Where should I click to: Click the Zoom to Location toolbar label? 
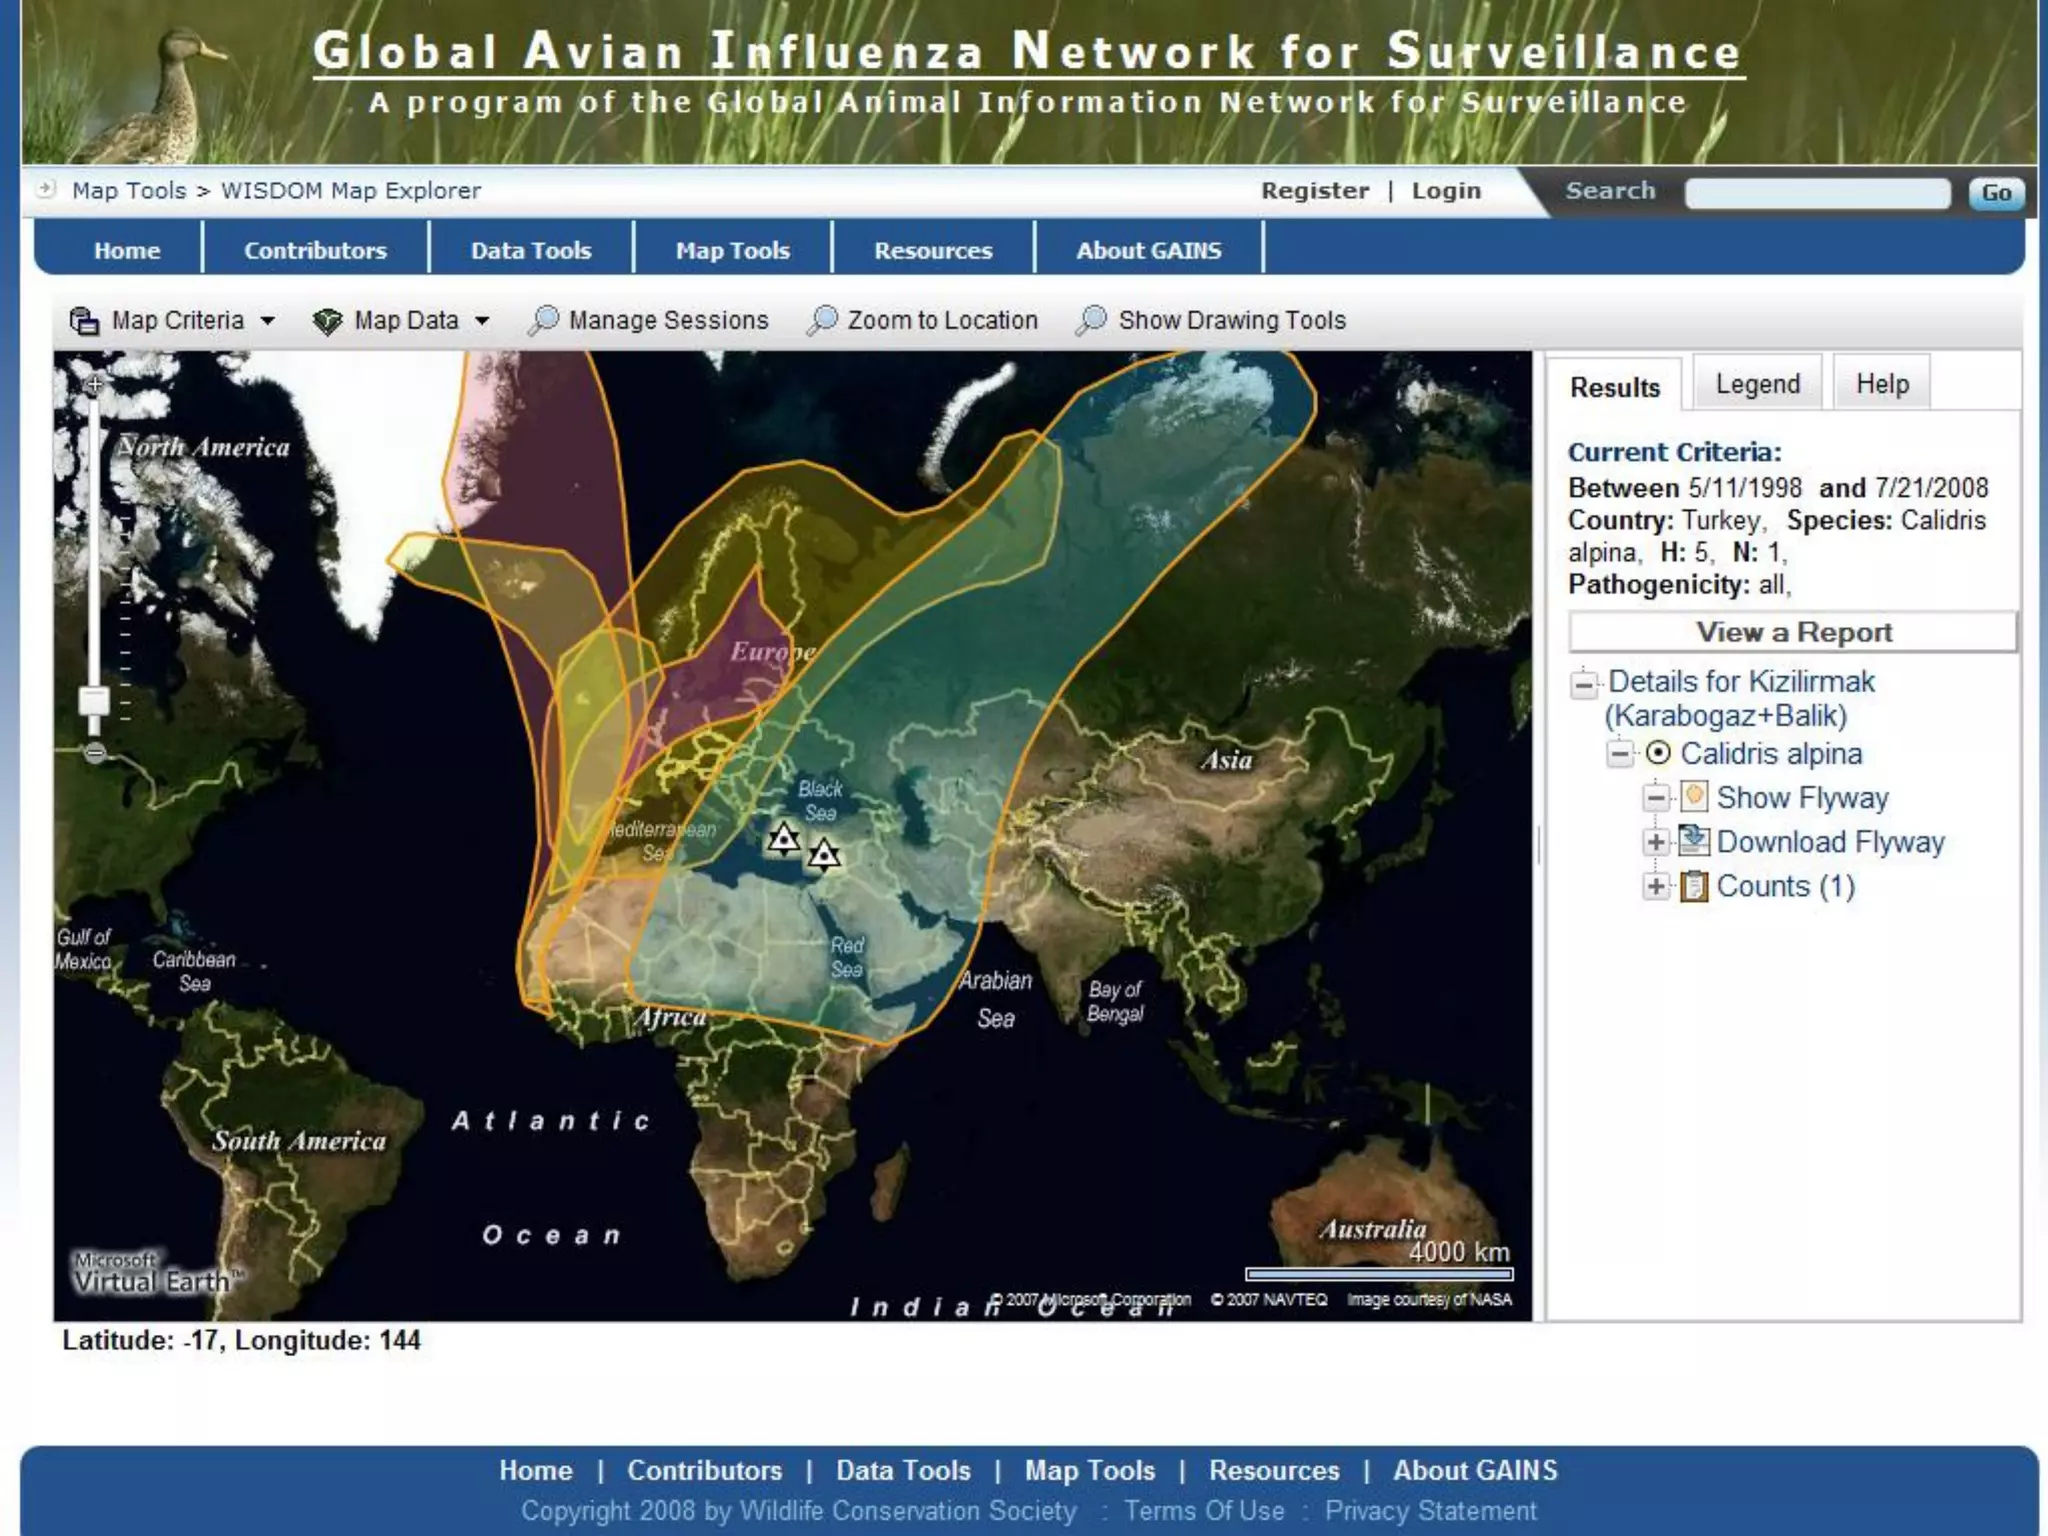click(x=942, y=320)
